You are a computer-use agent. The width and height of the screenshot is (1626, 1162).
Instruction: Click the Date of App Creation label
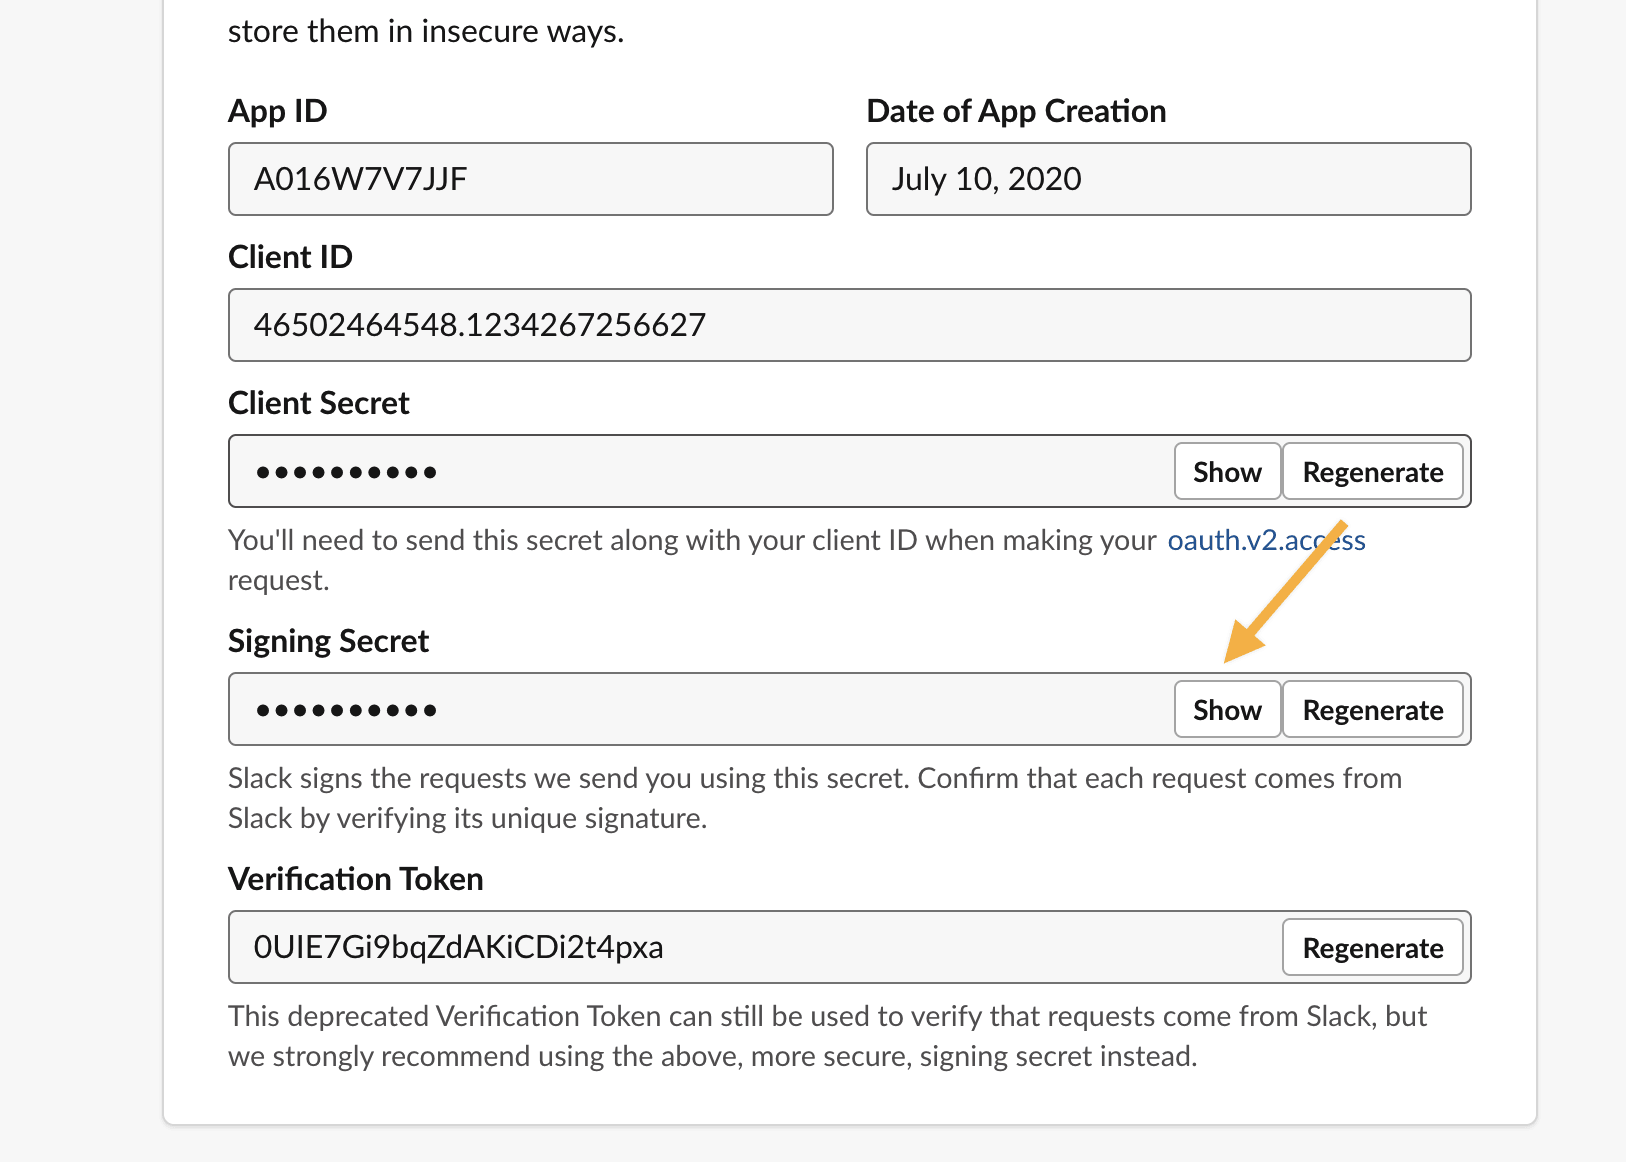click(1016, 111)
